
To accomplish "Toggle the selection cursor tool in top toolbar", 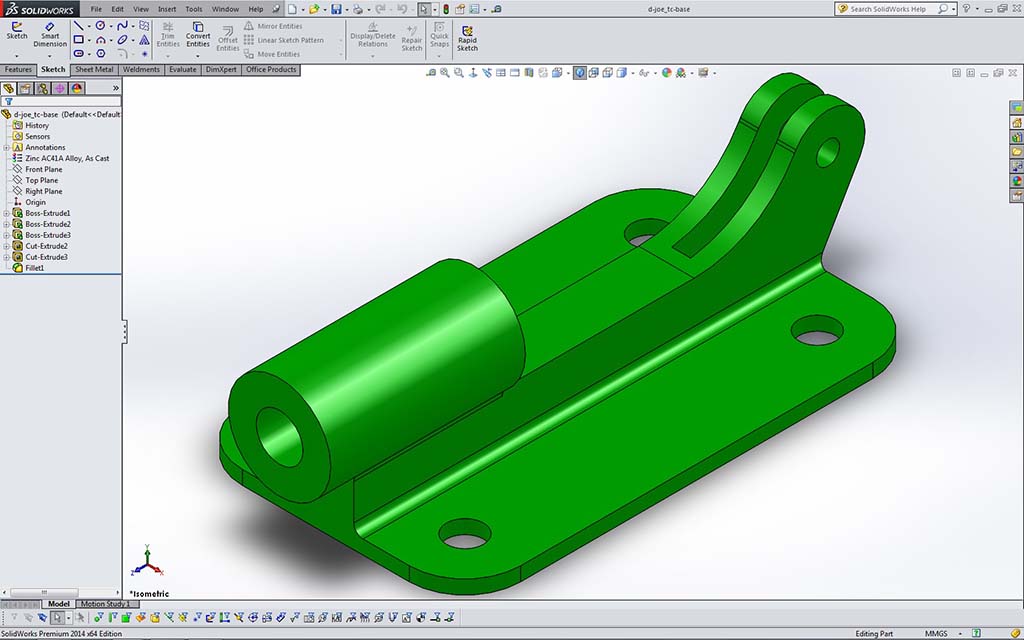I will click(x=423, y=9).
